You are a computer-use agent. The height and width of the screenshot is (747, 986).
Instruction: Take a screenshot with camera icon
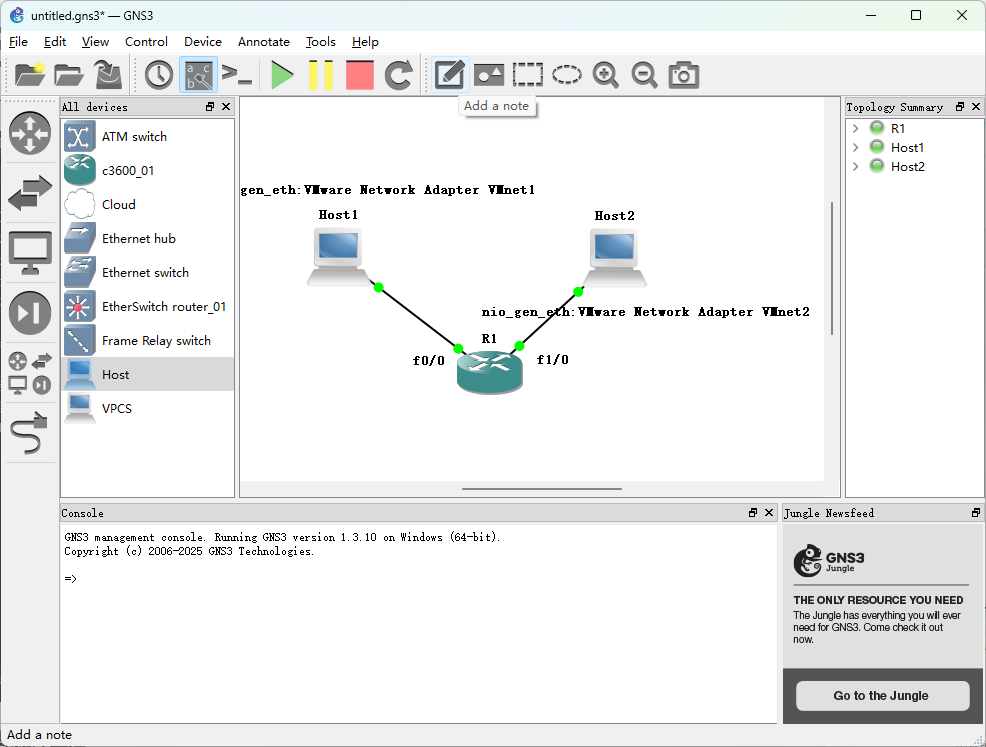point(684,75)
